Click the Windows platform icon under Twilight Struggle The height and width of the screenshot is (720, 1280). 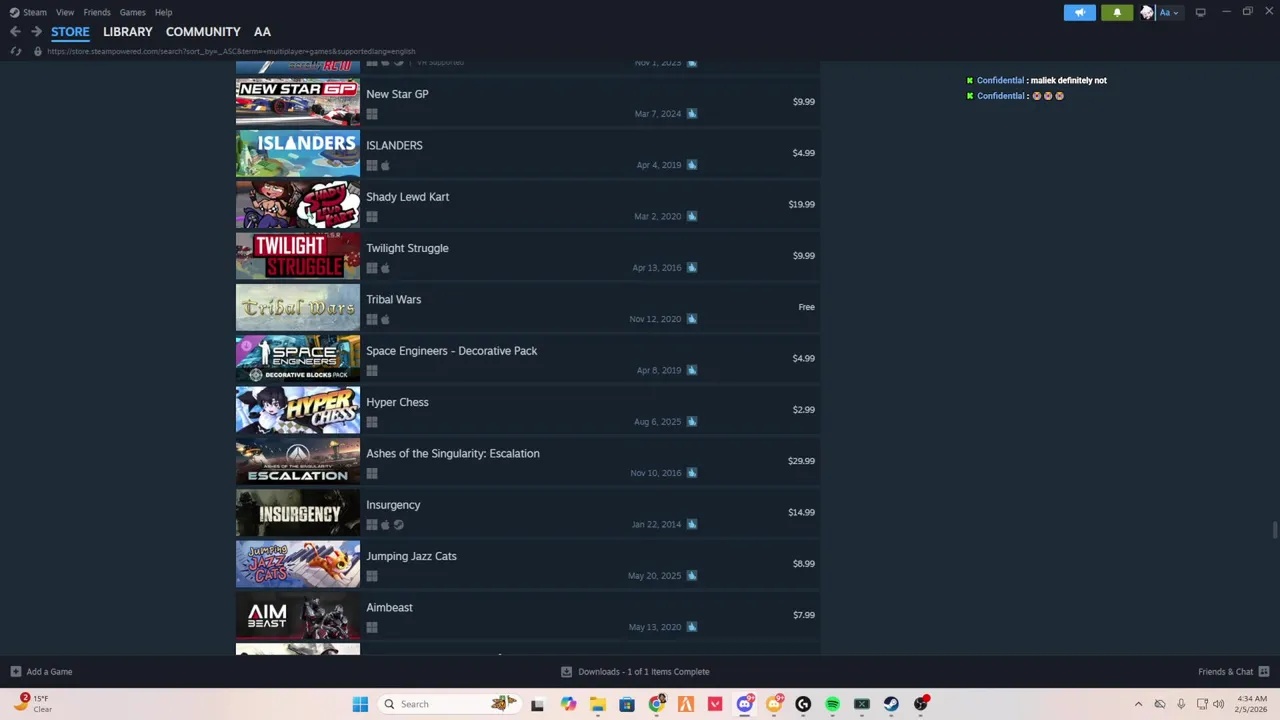pos(372,268)
